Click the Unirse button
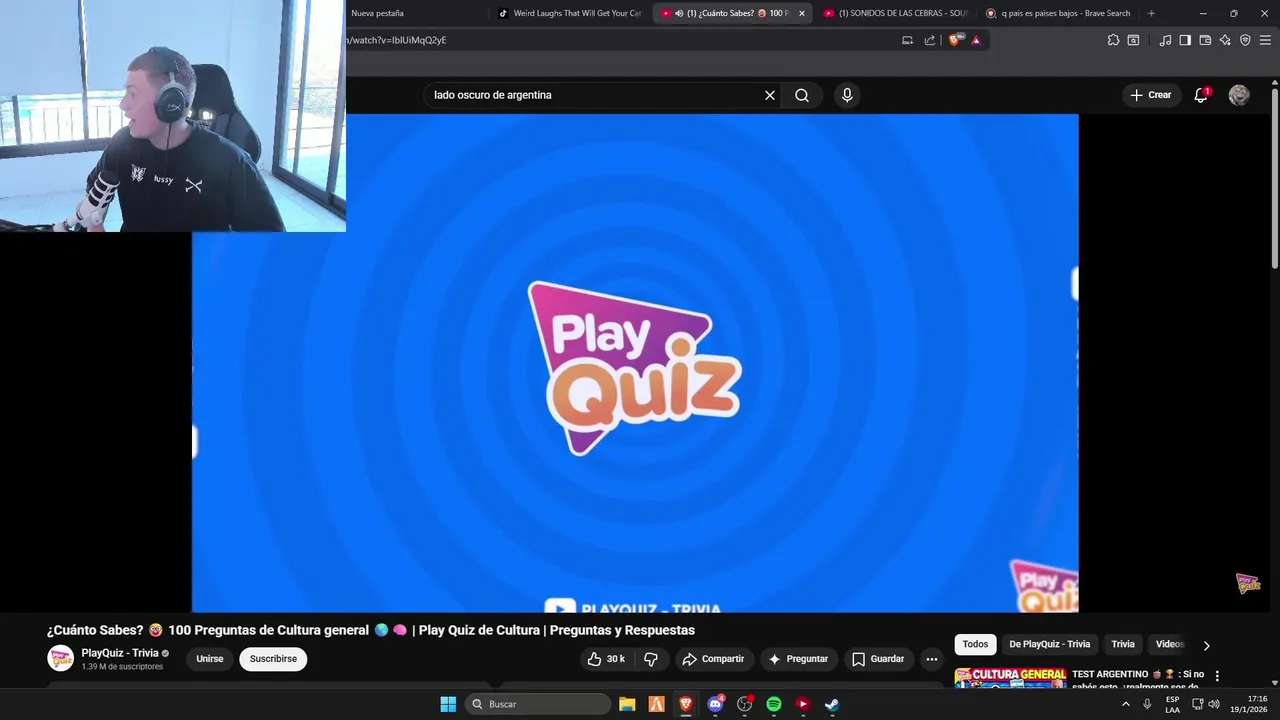The image size is (1280, 720). pyautogui.click(x=210, y=659)
